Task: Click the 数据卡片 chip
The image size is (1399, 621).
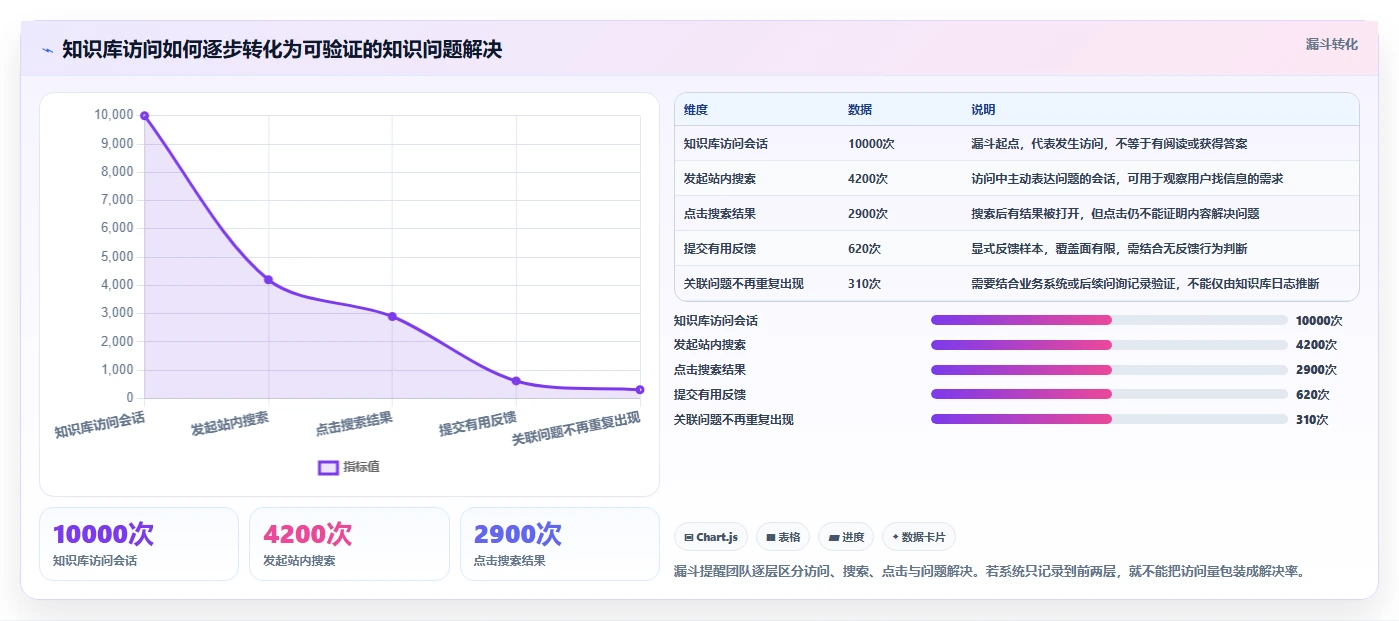Action: click(x=918, y=537)
